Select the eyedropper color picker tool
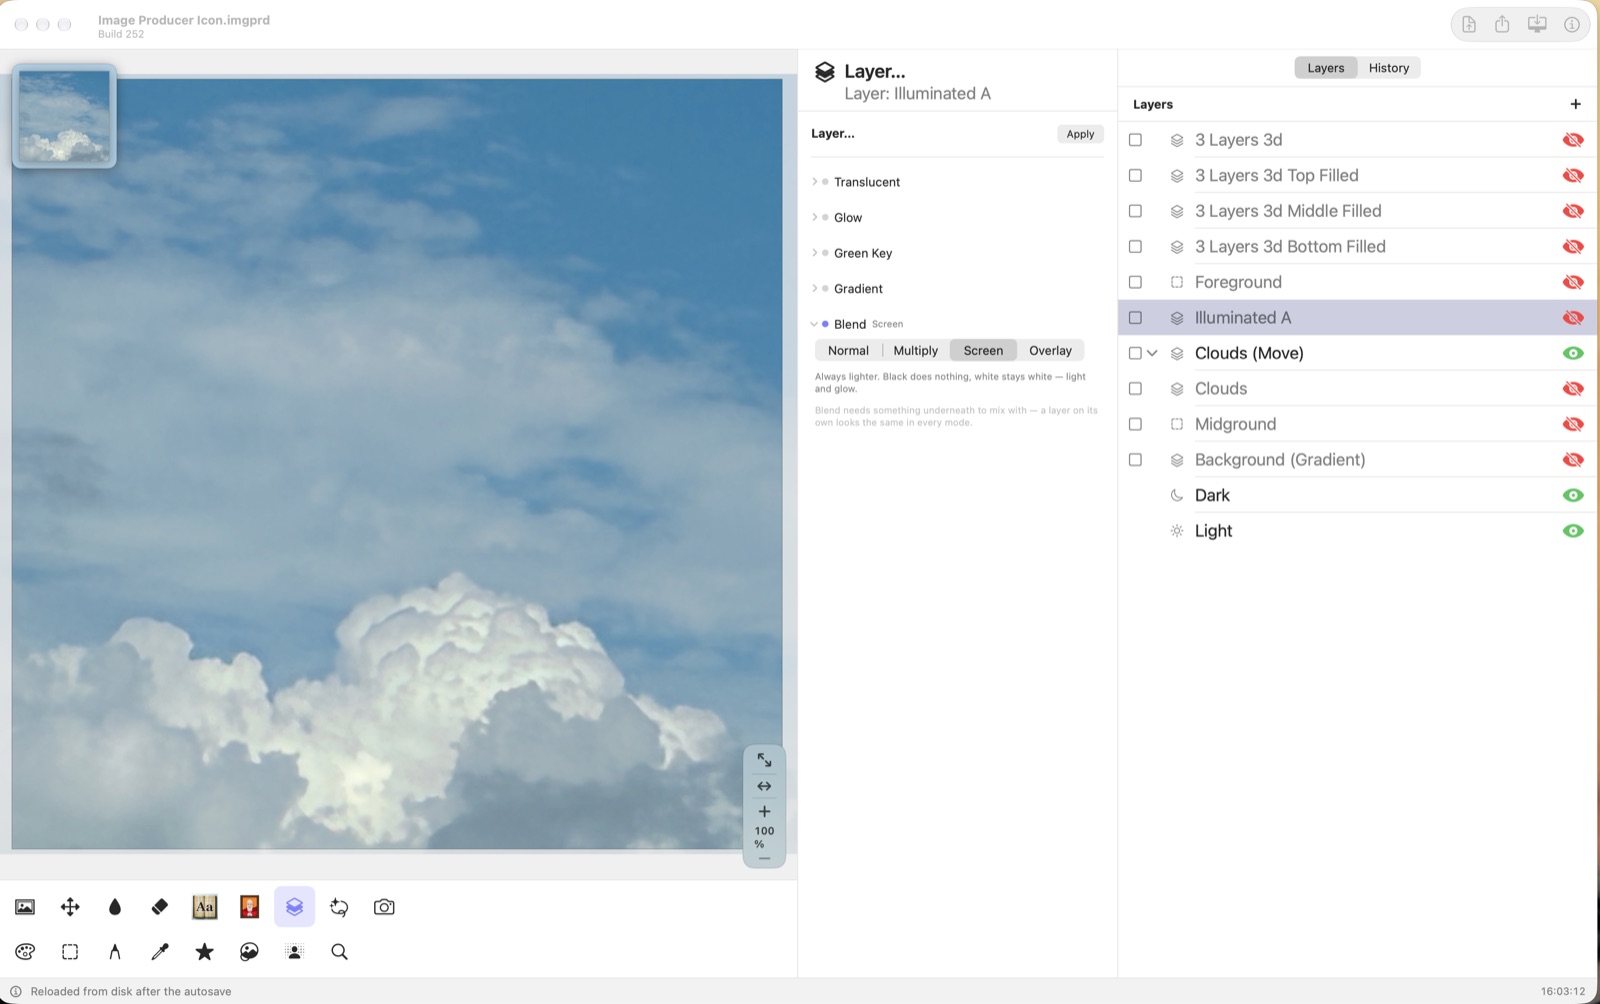 tap(160, 952)
